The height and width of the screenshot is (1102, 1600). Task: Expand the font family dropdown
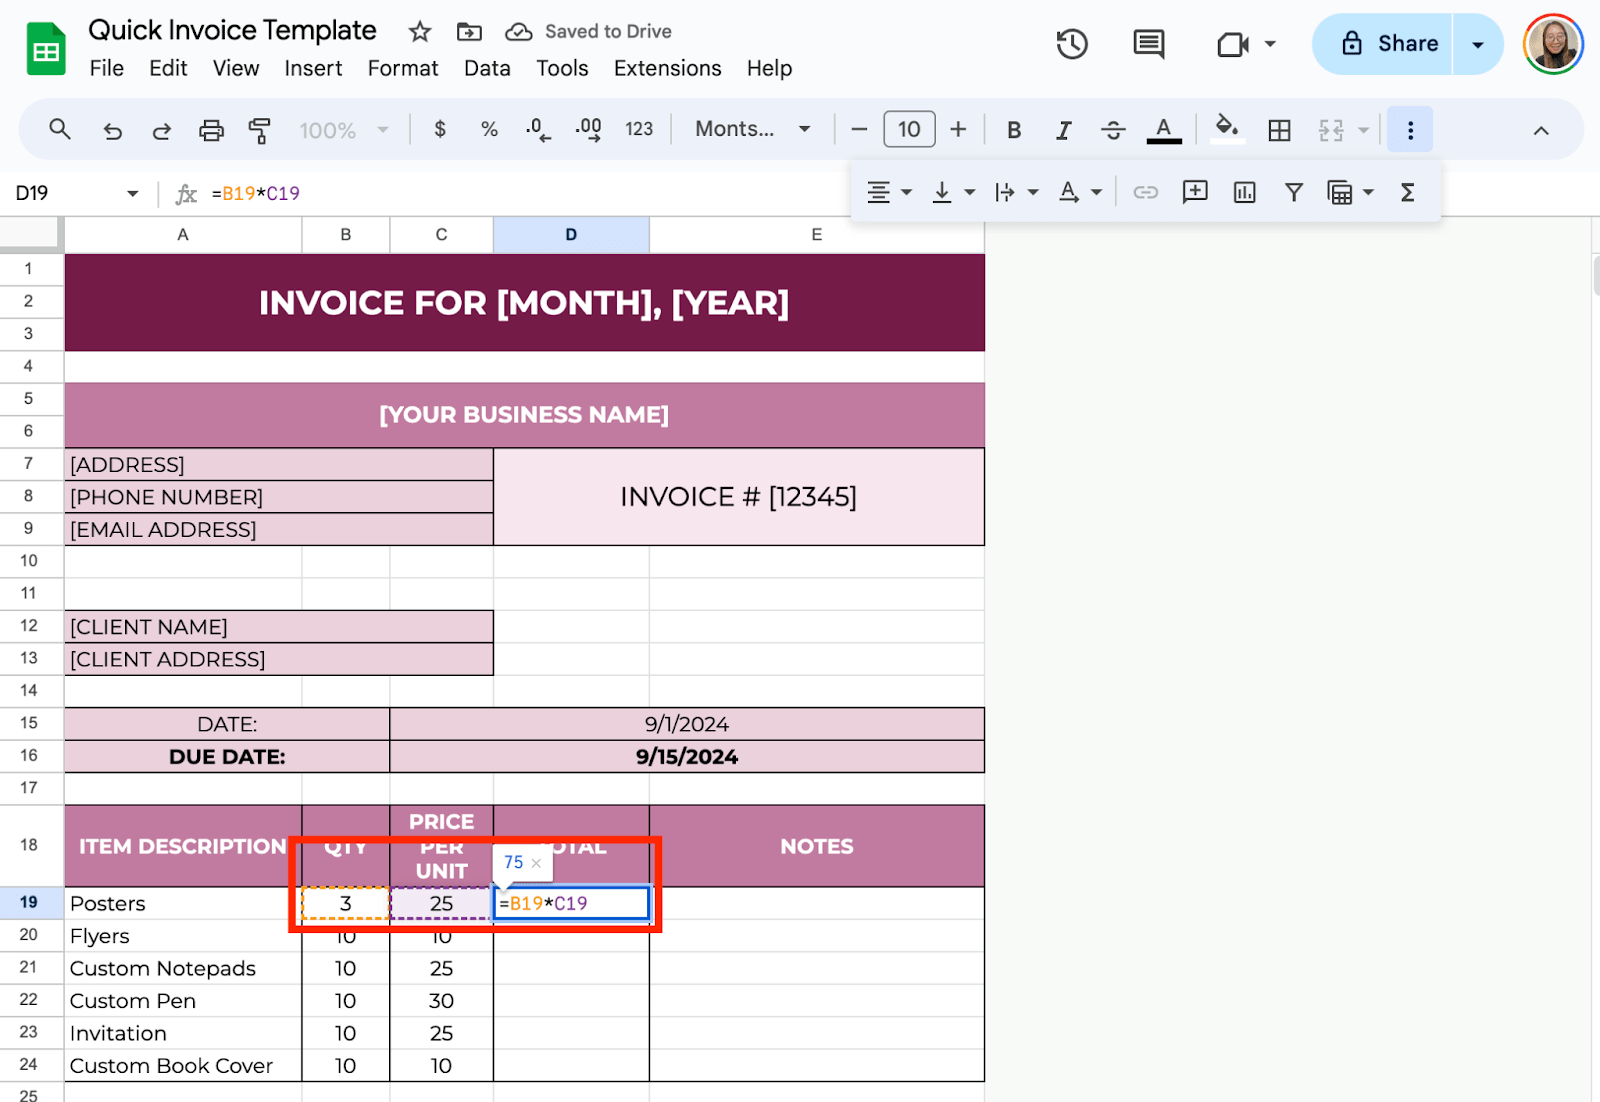(752, 129)
